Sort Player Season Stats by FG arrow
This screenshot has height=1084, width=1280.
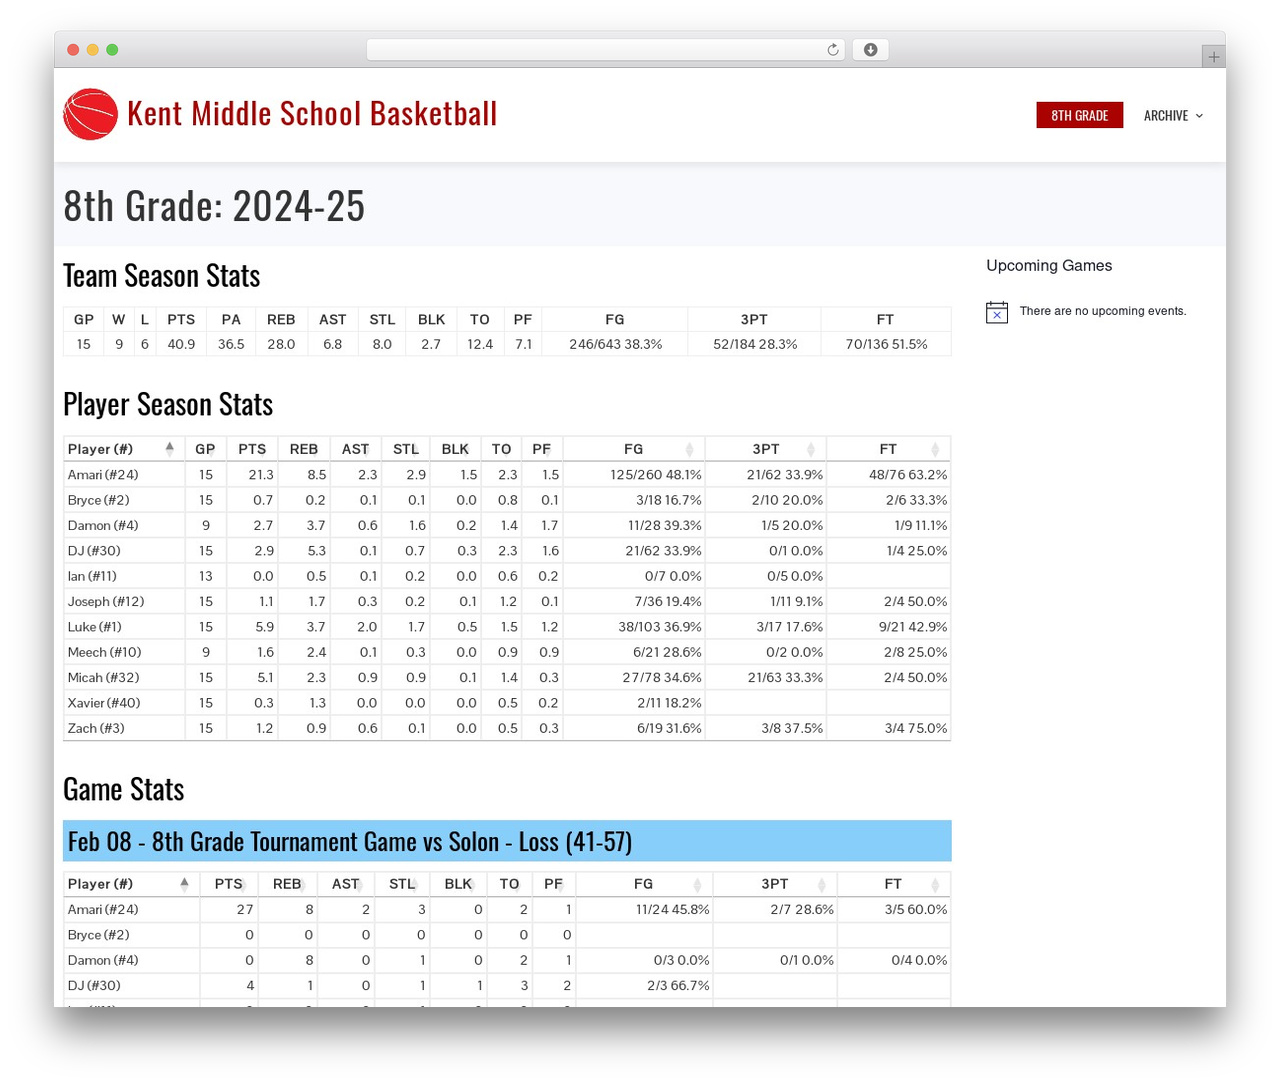pos(689,449)
